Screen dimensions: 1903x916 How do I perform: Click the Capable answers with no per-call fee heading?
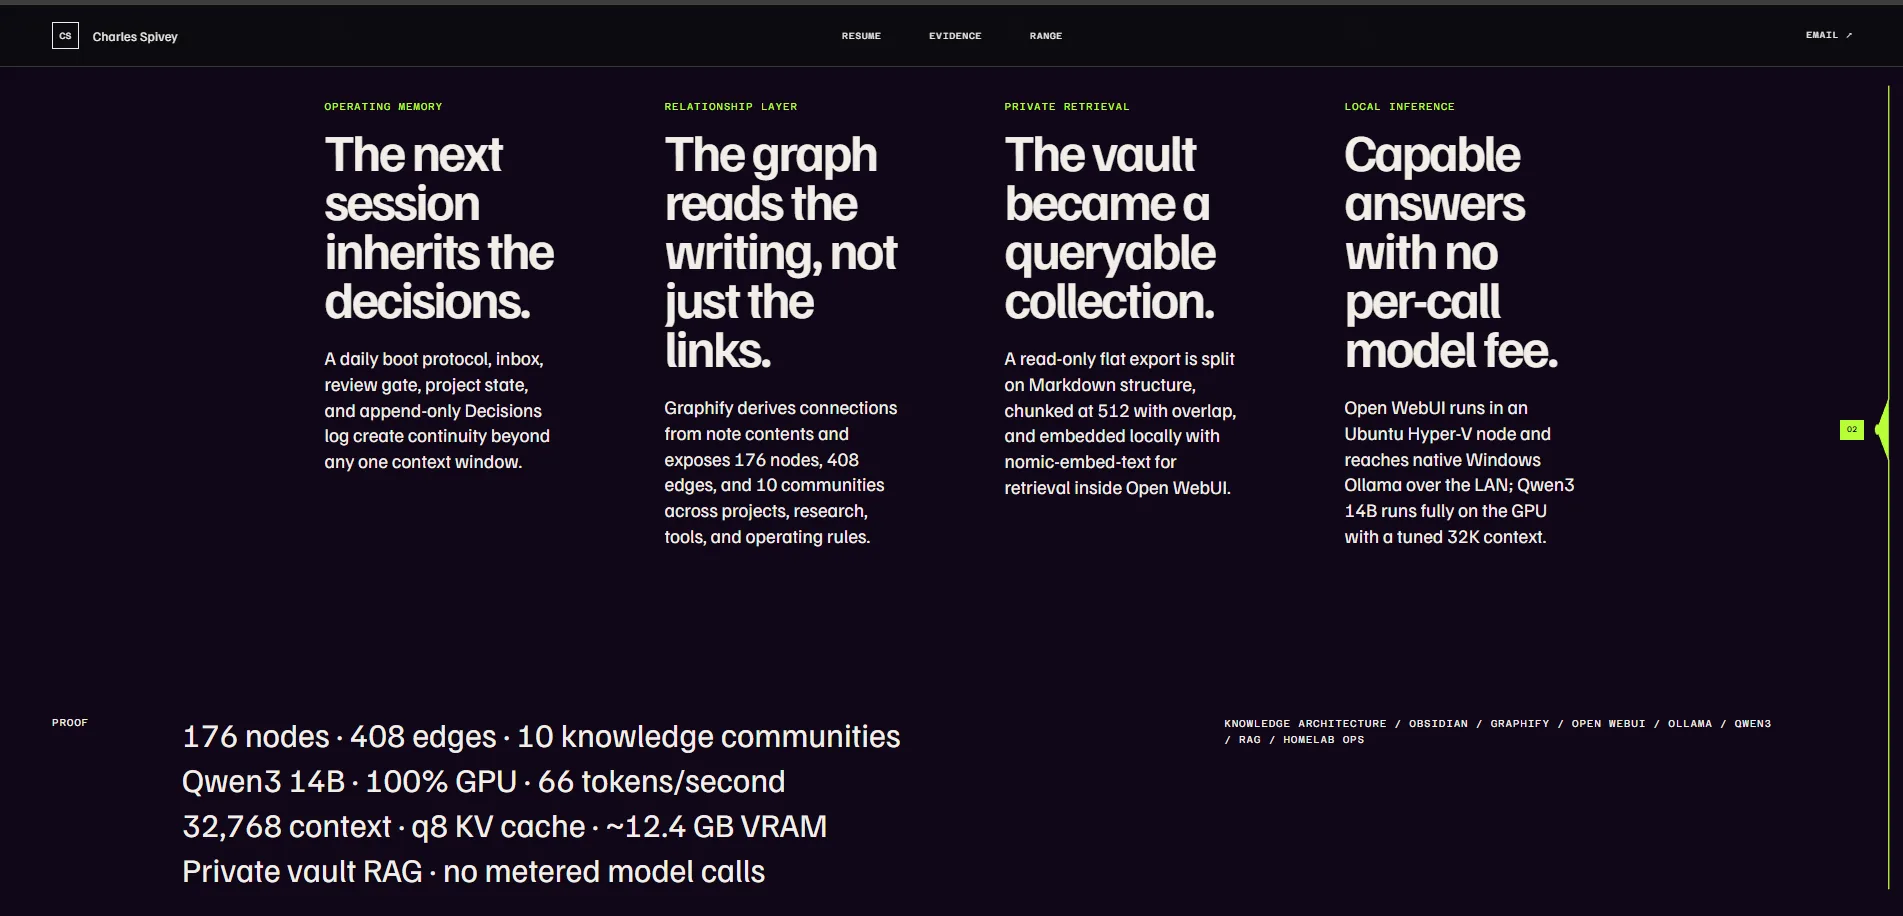point(1451,252)
